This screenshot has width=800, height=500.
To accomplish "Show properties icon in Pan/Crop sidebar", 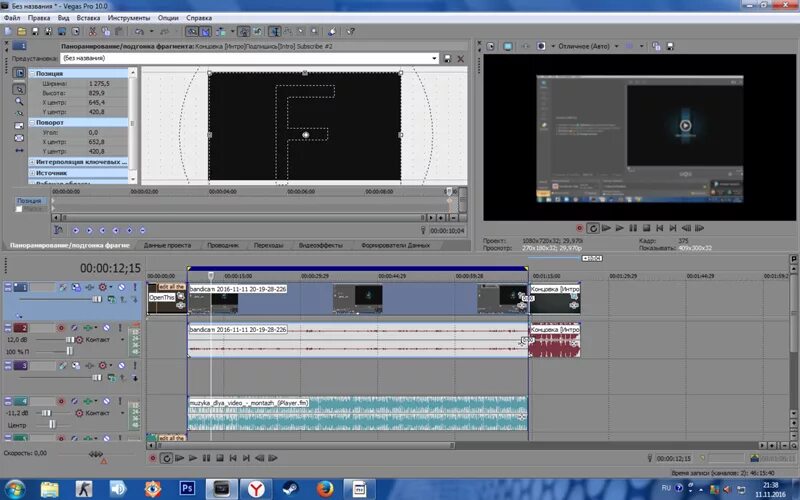I will coord(19,73).
